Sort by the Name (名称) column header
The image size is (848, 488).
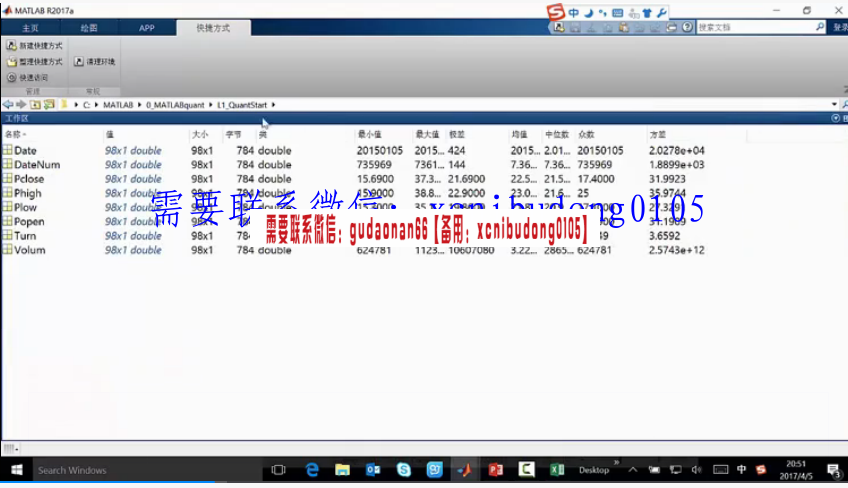[x=16, y=134]
